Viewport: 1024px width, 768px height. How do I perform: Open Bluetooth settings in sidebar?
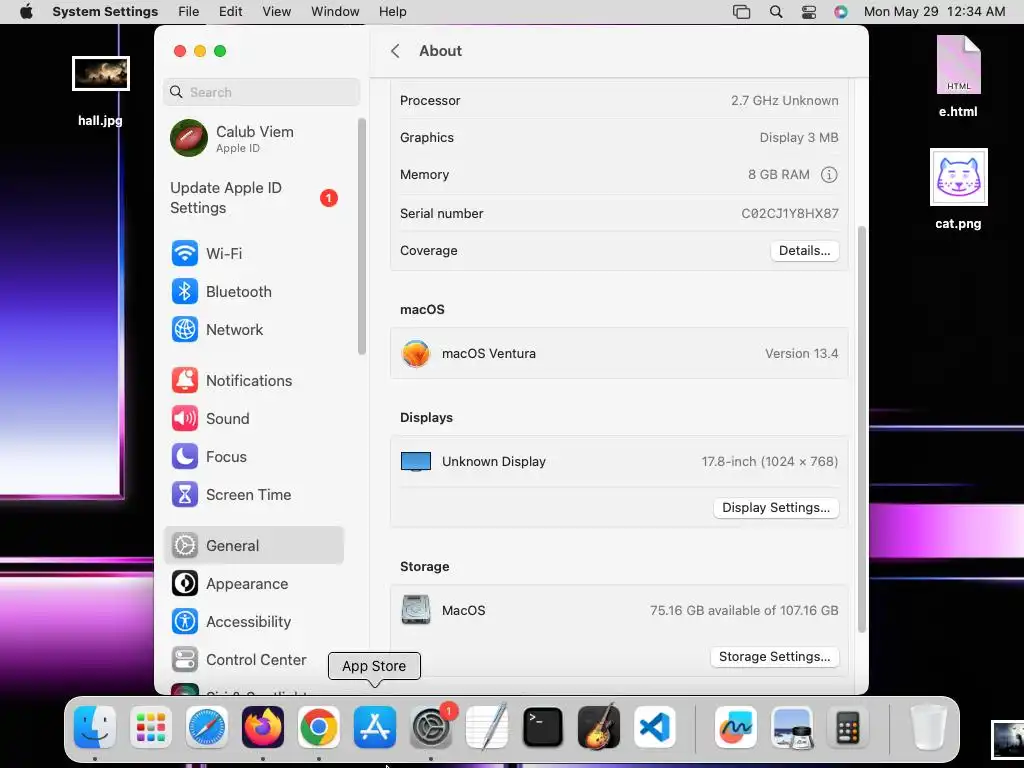[253, 291]
